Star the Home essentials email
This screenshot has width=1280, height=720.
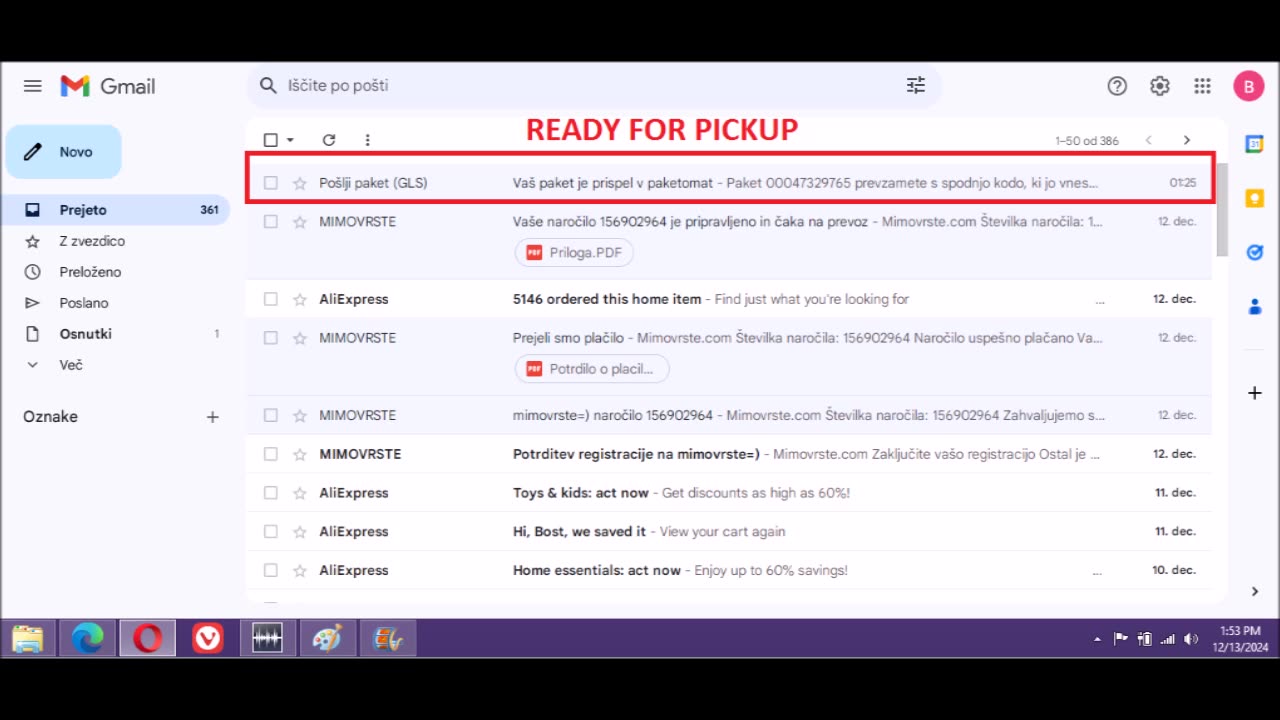[x=299, y=570]
